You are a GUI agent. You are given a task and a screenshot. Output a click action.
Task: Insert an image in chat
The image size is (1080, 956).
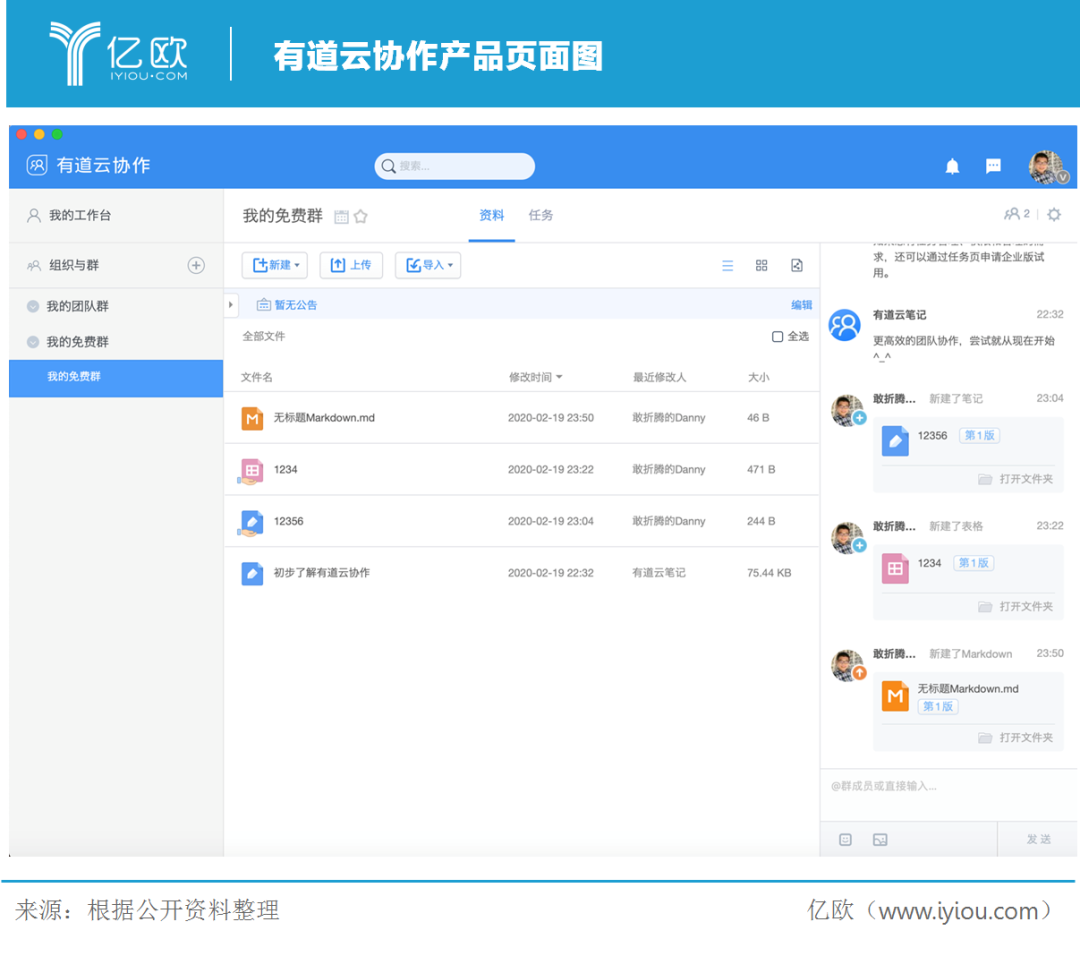[x=880, y=840]
